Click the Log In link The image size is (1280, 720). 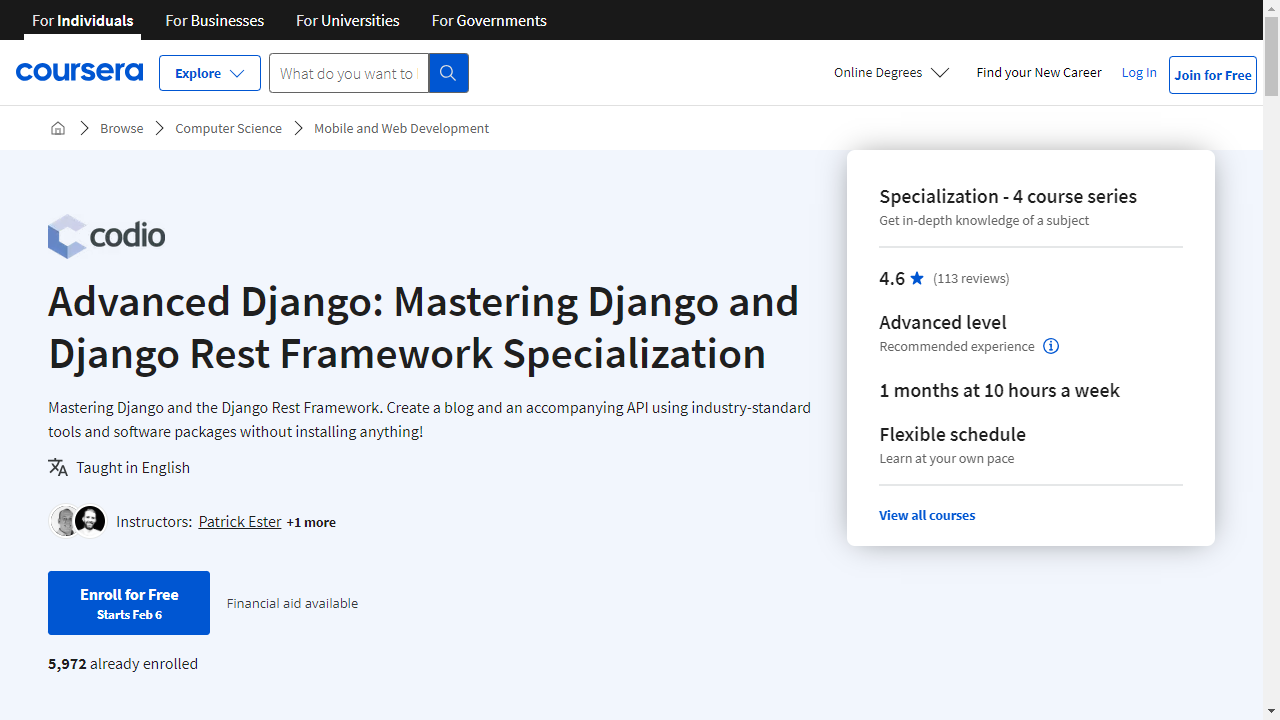point(1139,72)
